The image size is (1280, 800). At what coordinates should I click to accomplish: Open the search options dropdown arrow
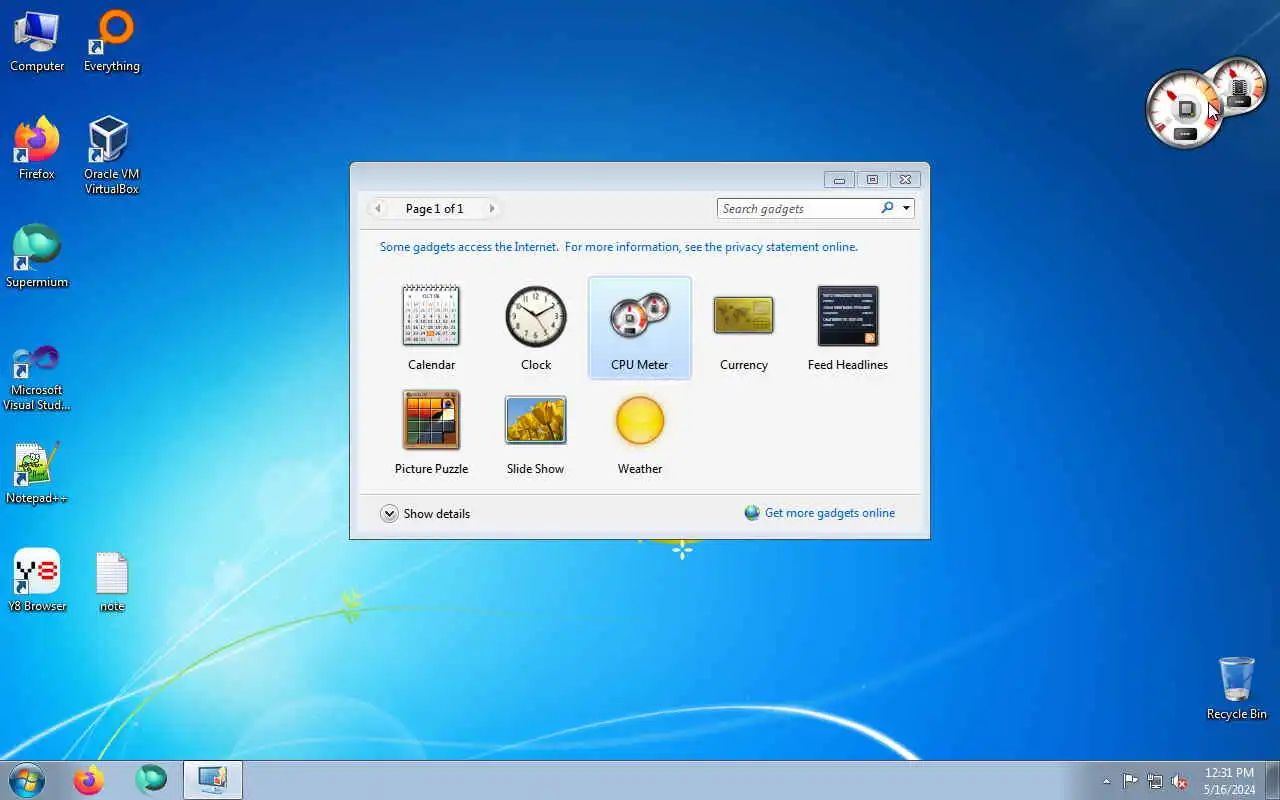906,208
